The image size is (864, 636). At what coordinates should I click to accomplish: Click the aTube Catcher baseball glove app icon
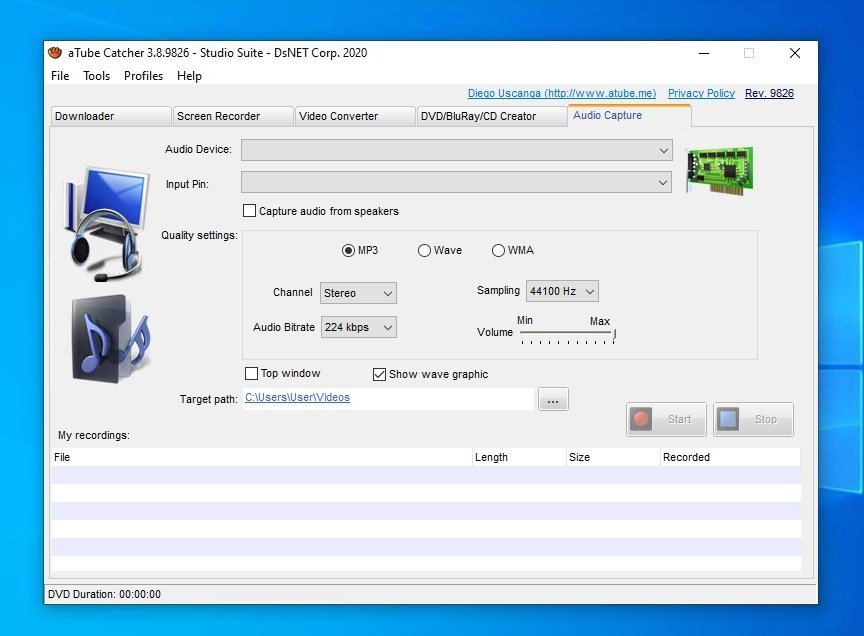(55, 53)
